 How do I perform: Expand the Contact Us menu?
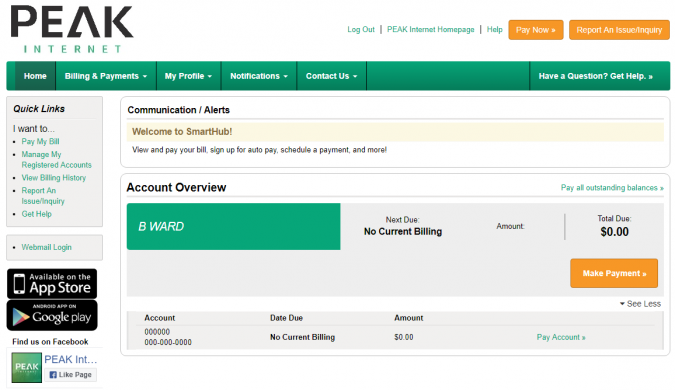(331, 76)
